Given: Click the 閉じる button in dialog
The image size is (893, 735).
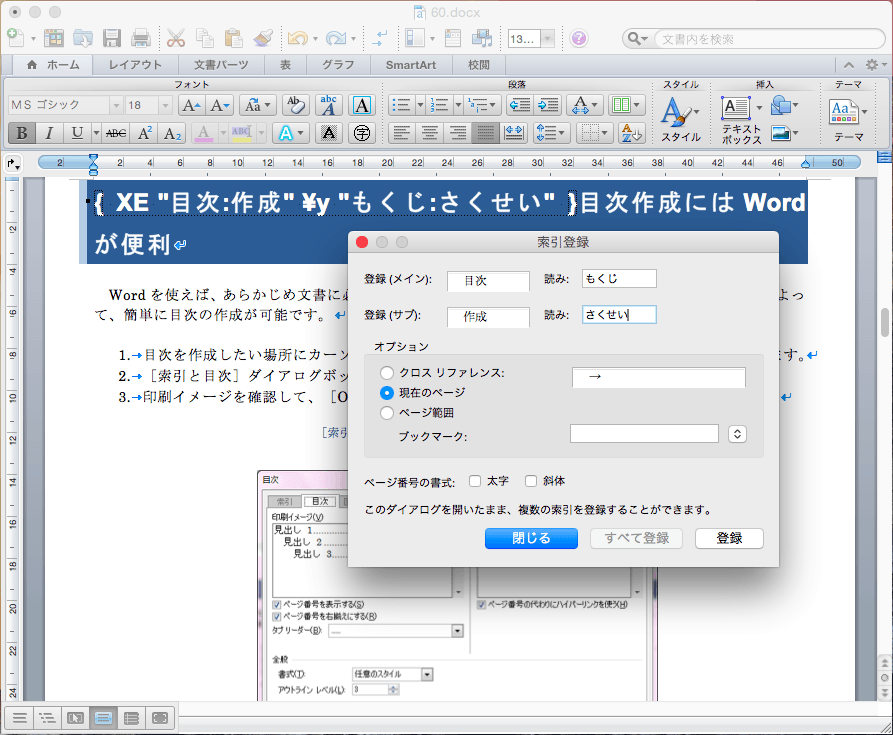Looking at the screenshot, I should click(x=531, y=539).
